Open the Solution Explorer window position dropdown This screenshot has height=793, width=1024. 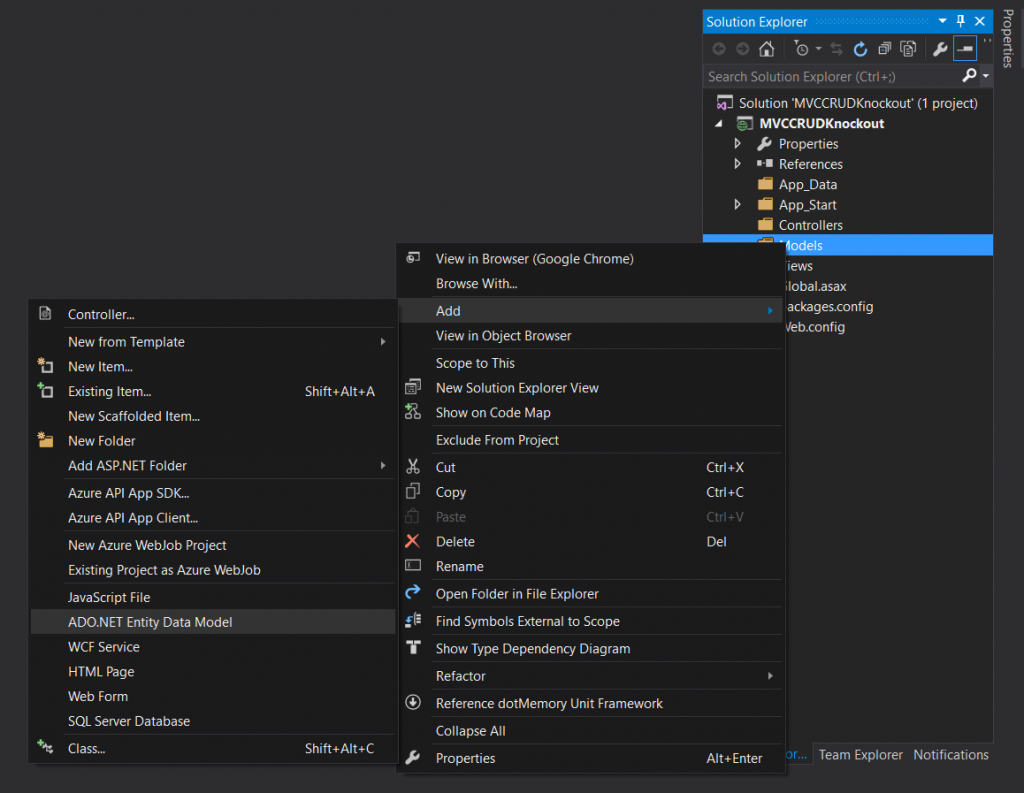(x=942, y=22)
